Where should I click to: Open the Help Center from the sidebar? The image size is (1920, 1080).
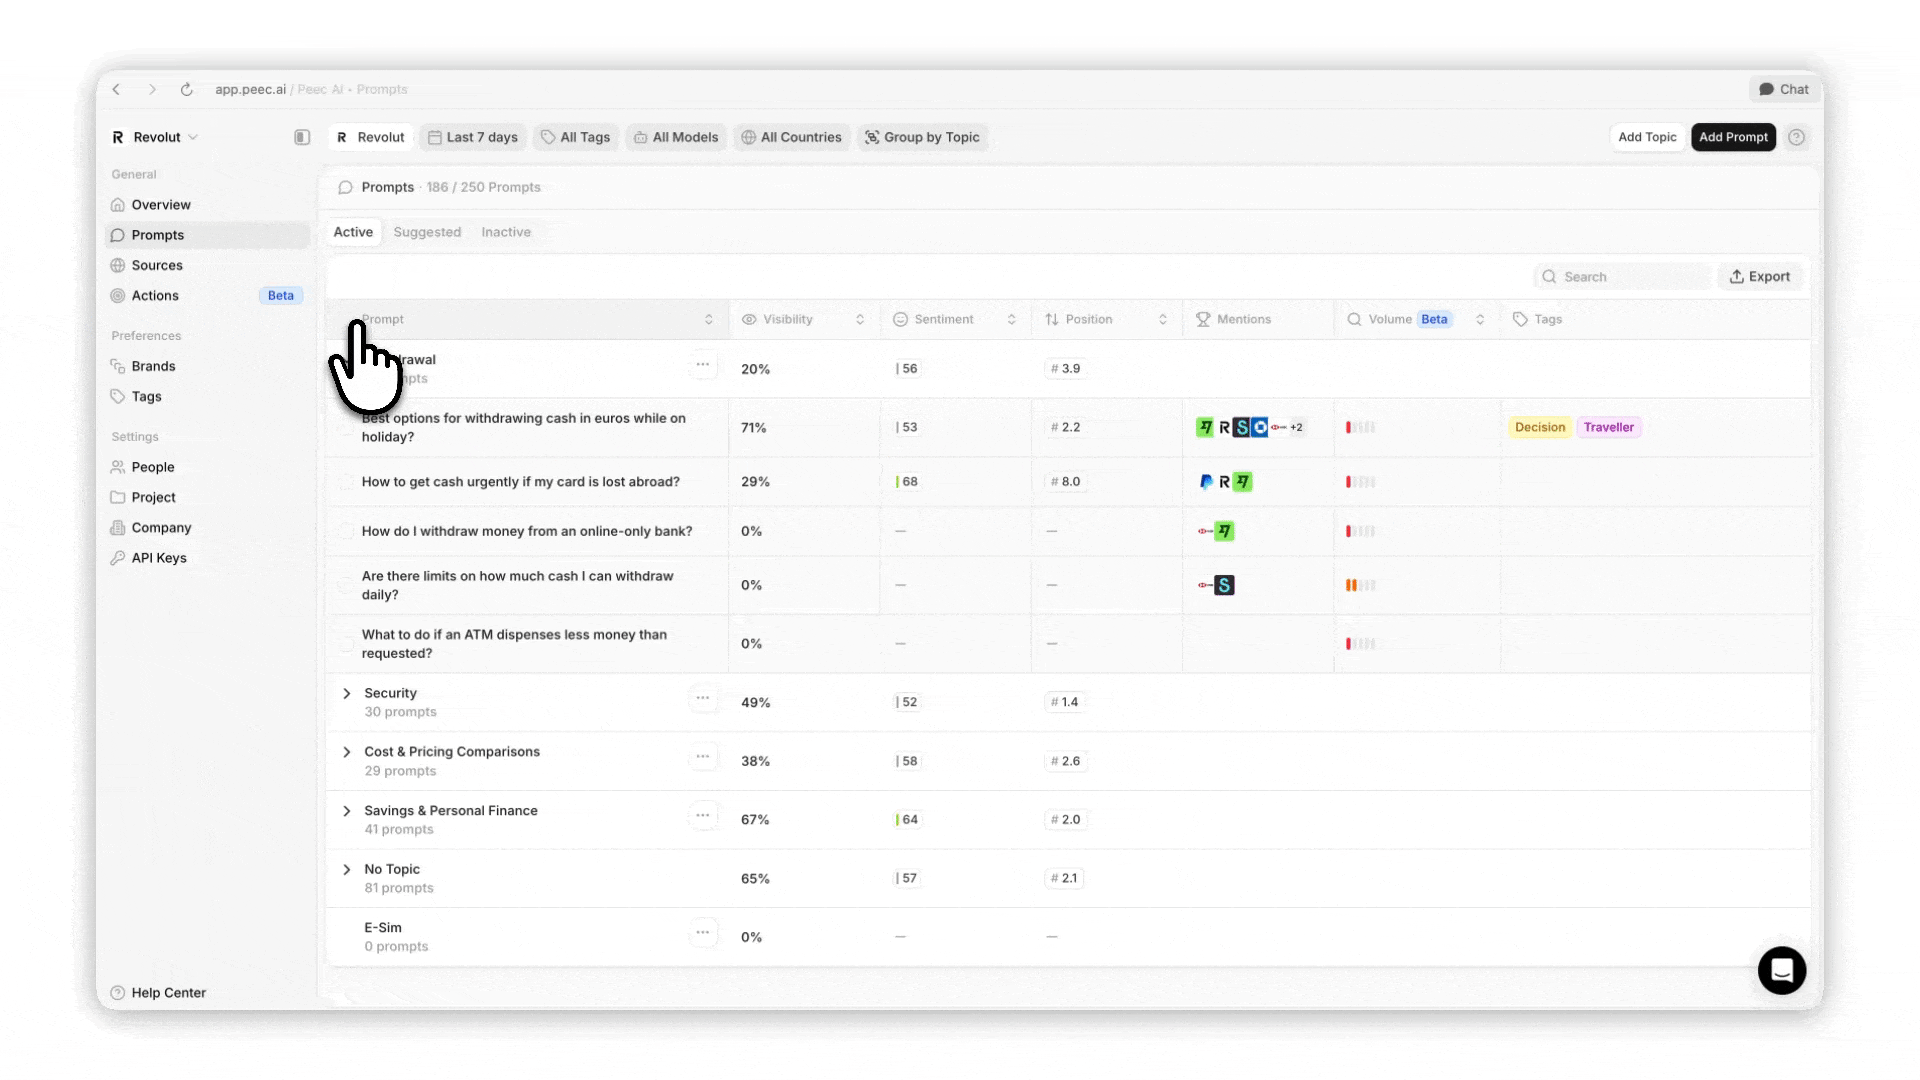[167, 992]
